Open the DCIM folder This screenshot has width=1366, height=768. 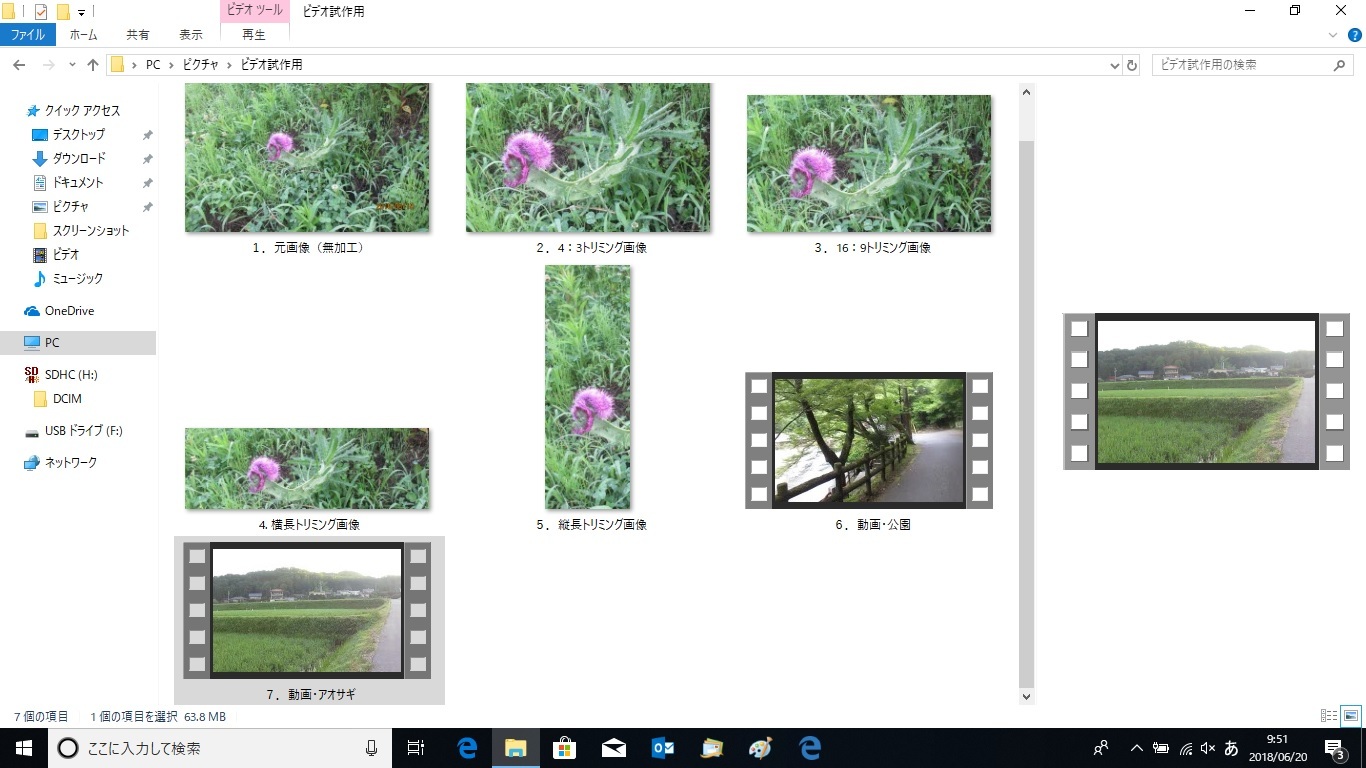67,399
